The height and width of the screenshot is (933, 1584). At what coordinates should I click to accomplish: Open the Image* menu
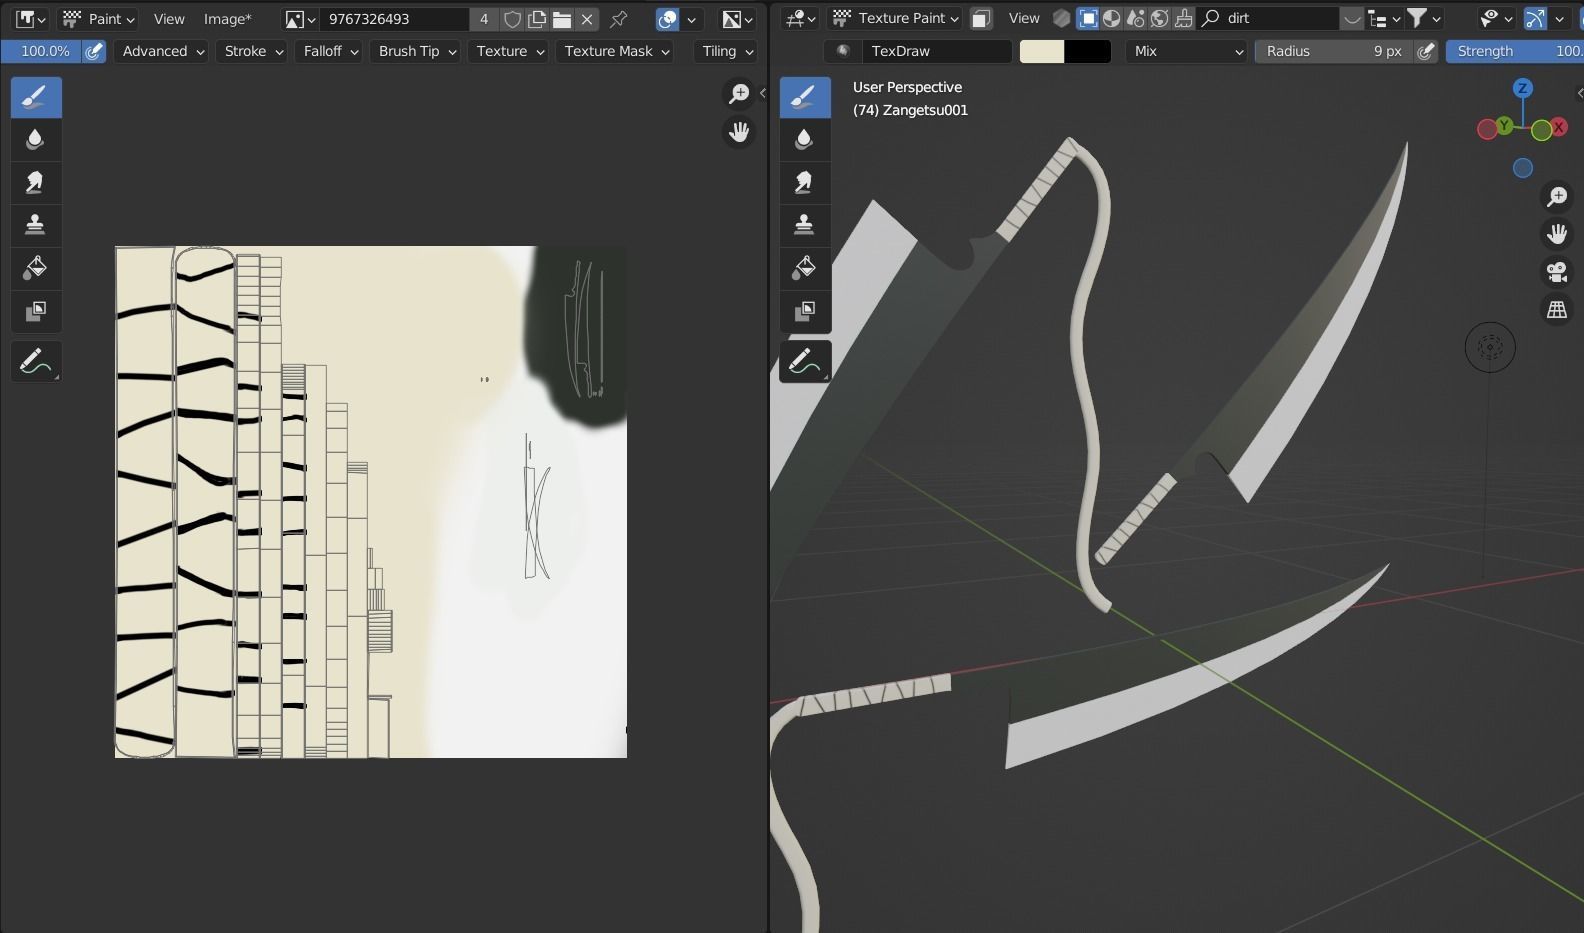pos(228,19)
